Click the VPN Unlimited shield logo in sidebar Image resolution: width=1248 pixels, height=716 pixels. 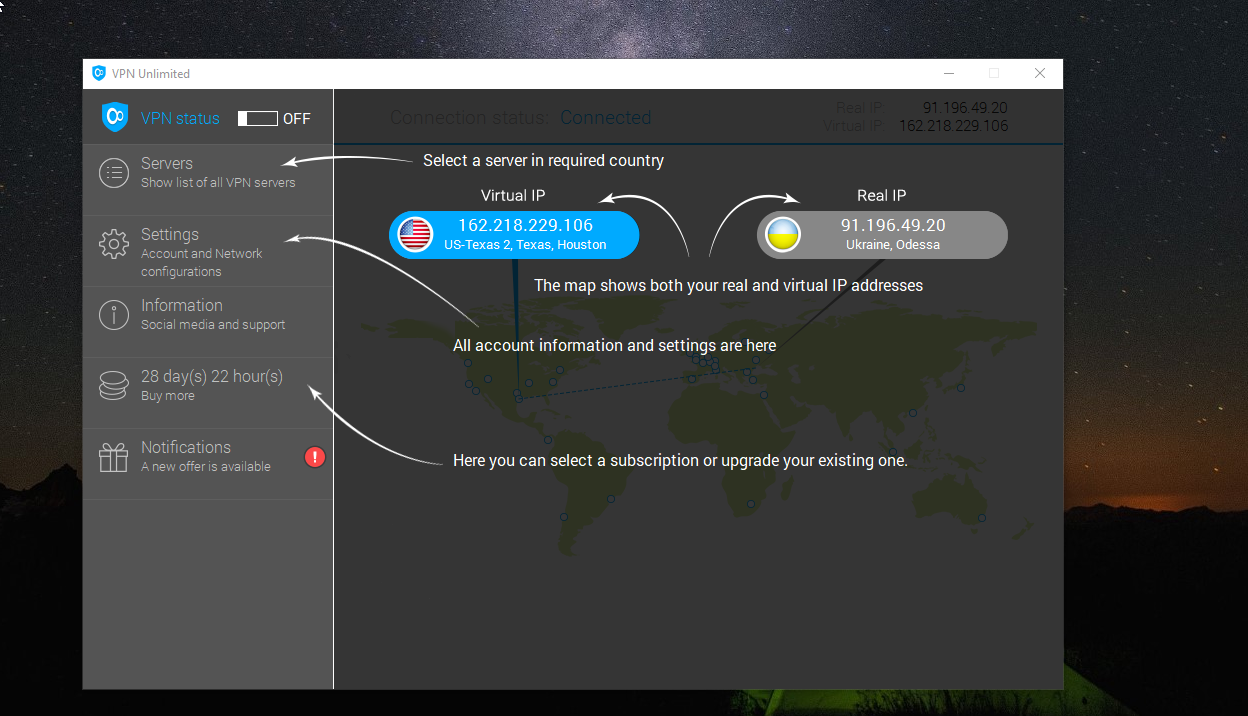pyautogui.click(x=115, y=117)
